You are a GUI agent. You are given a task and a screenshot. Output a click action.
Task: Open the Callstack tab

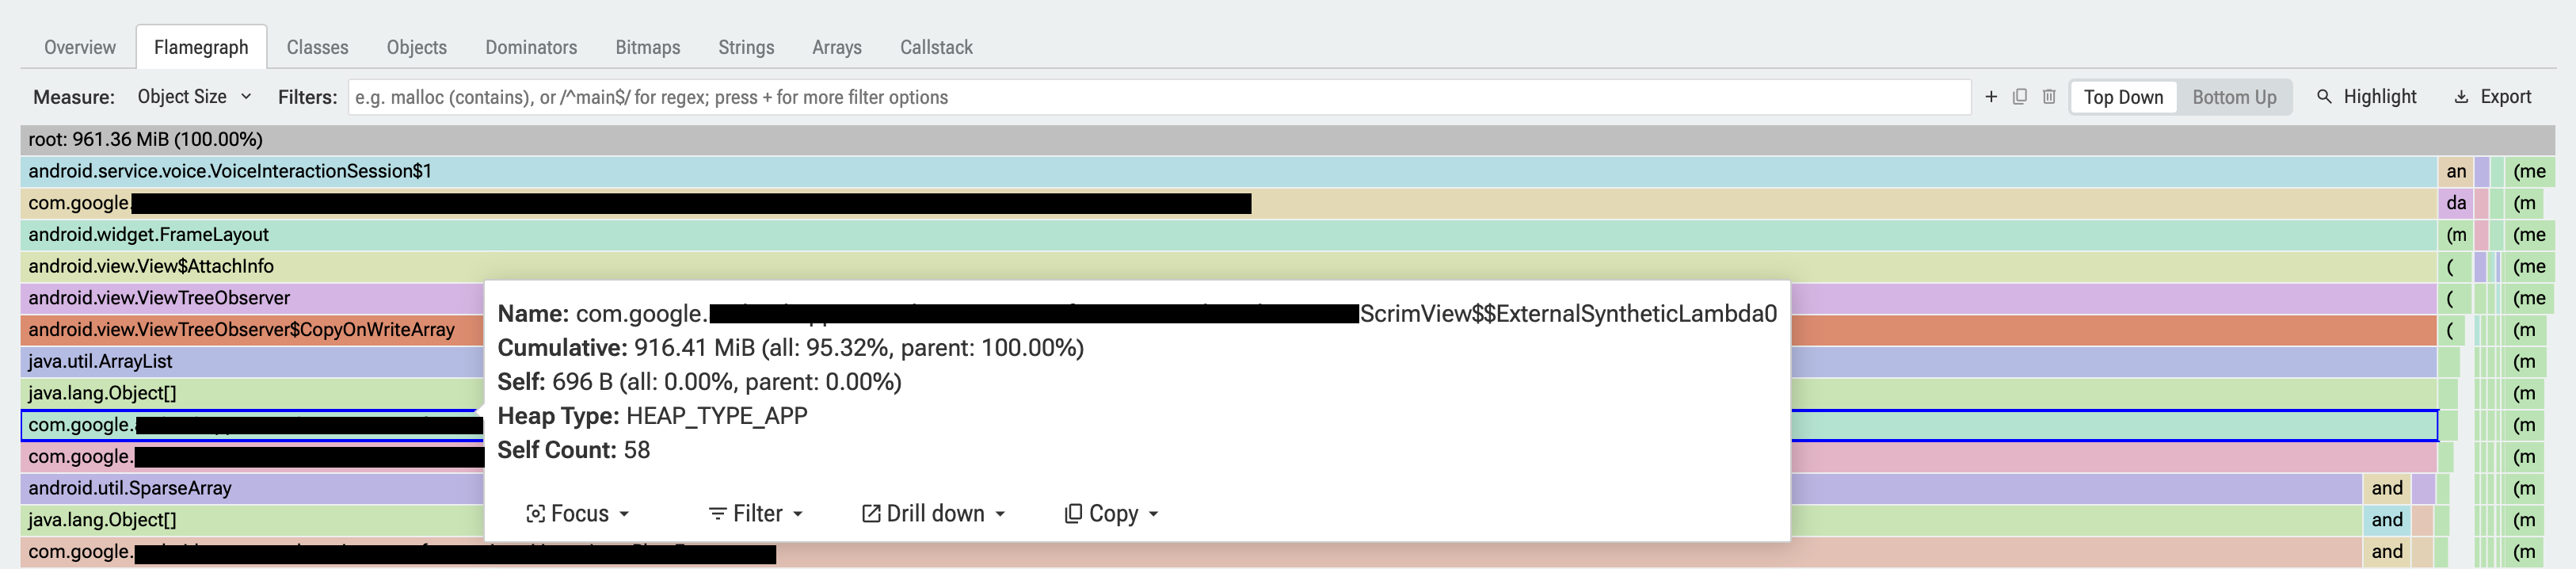[x=936, y=47]
